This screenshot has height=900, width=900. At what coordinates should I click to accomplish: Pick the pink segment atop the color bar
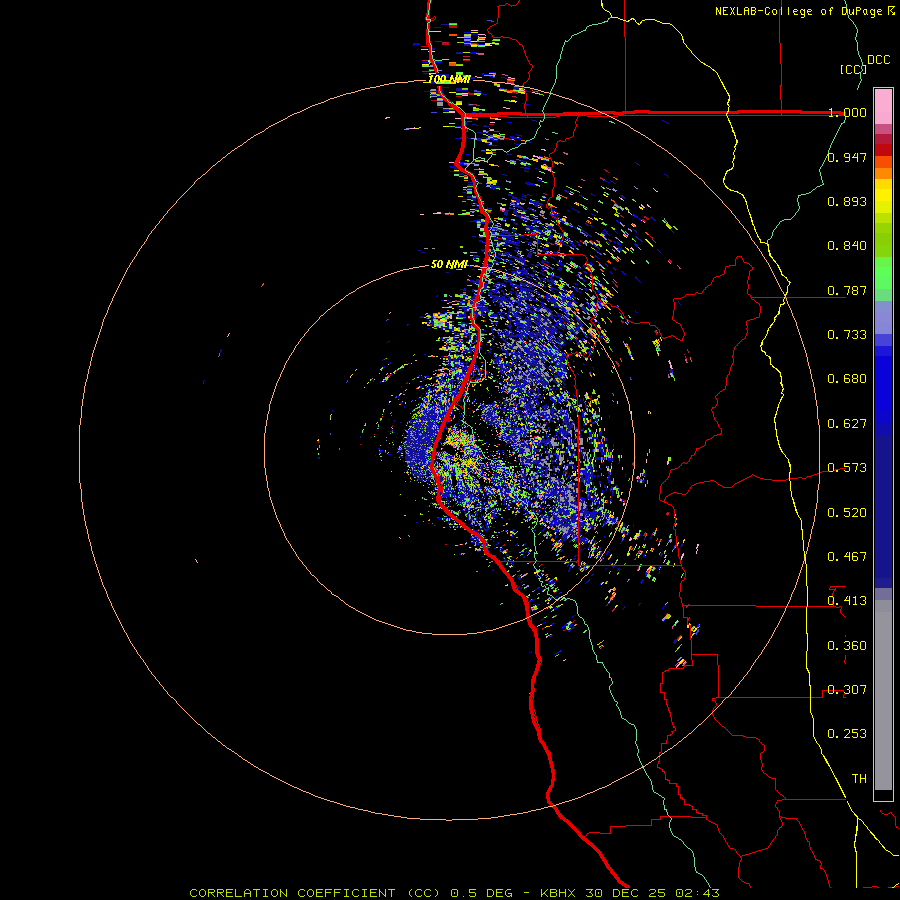(x=883, y=107)
